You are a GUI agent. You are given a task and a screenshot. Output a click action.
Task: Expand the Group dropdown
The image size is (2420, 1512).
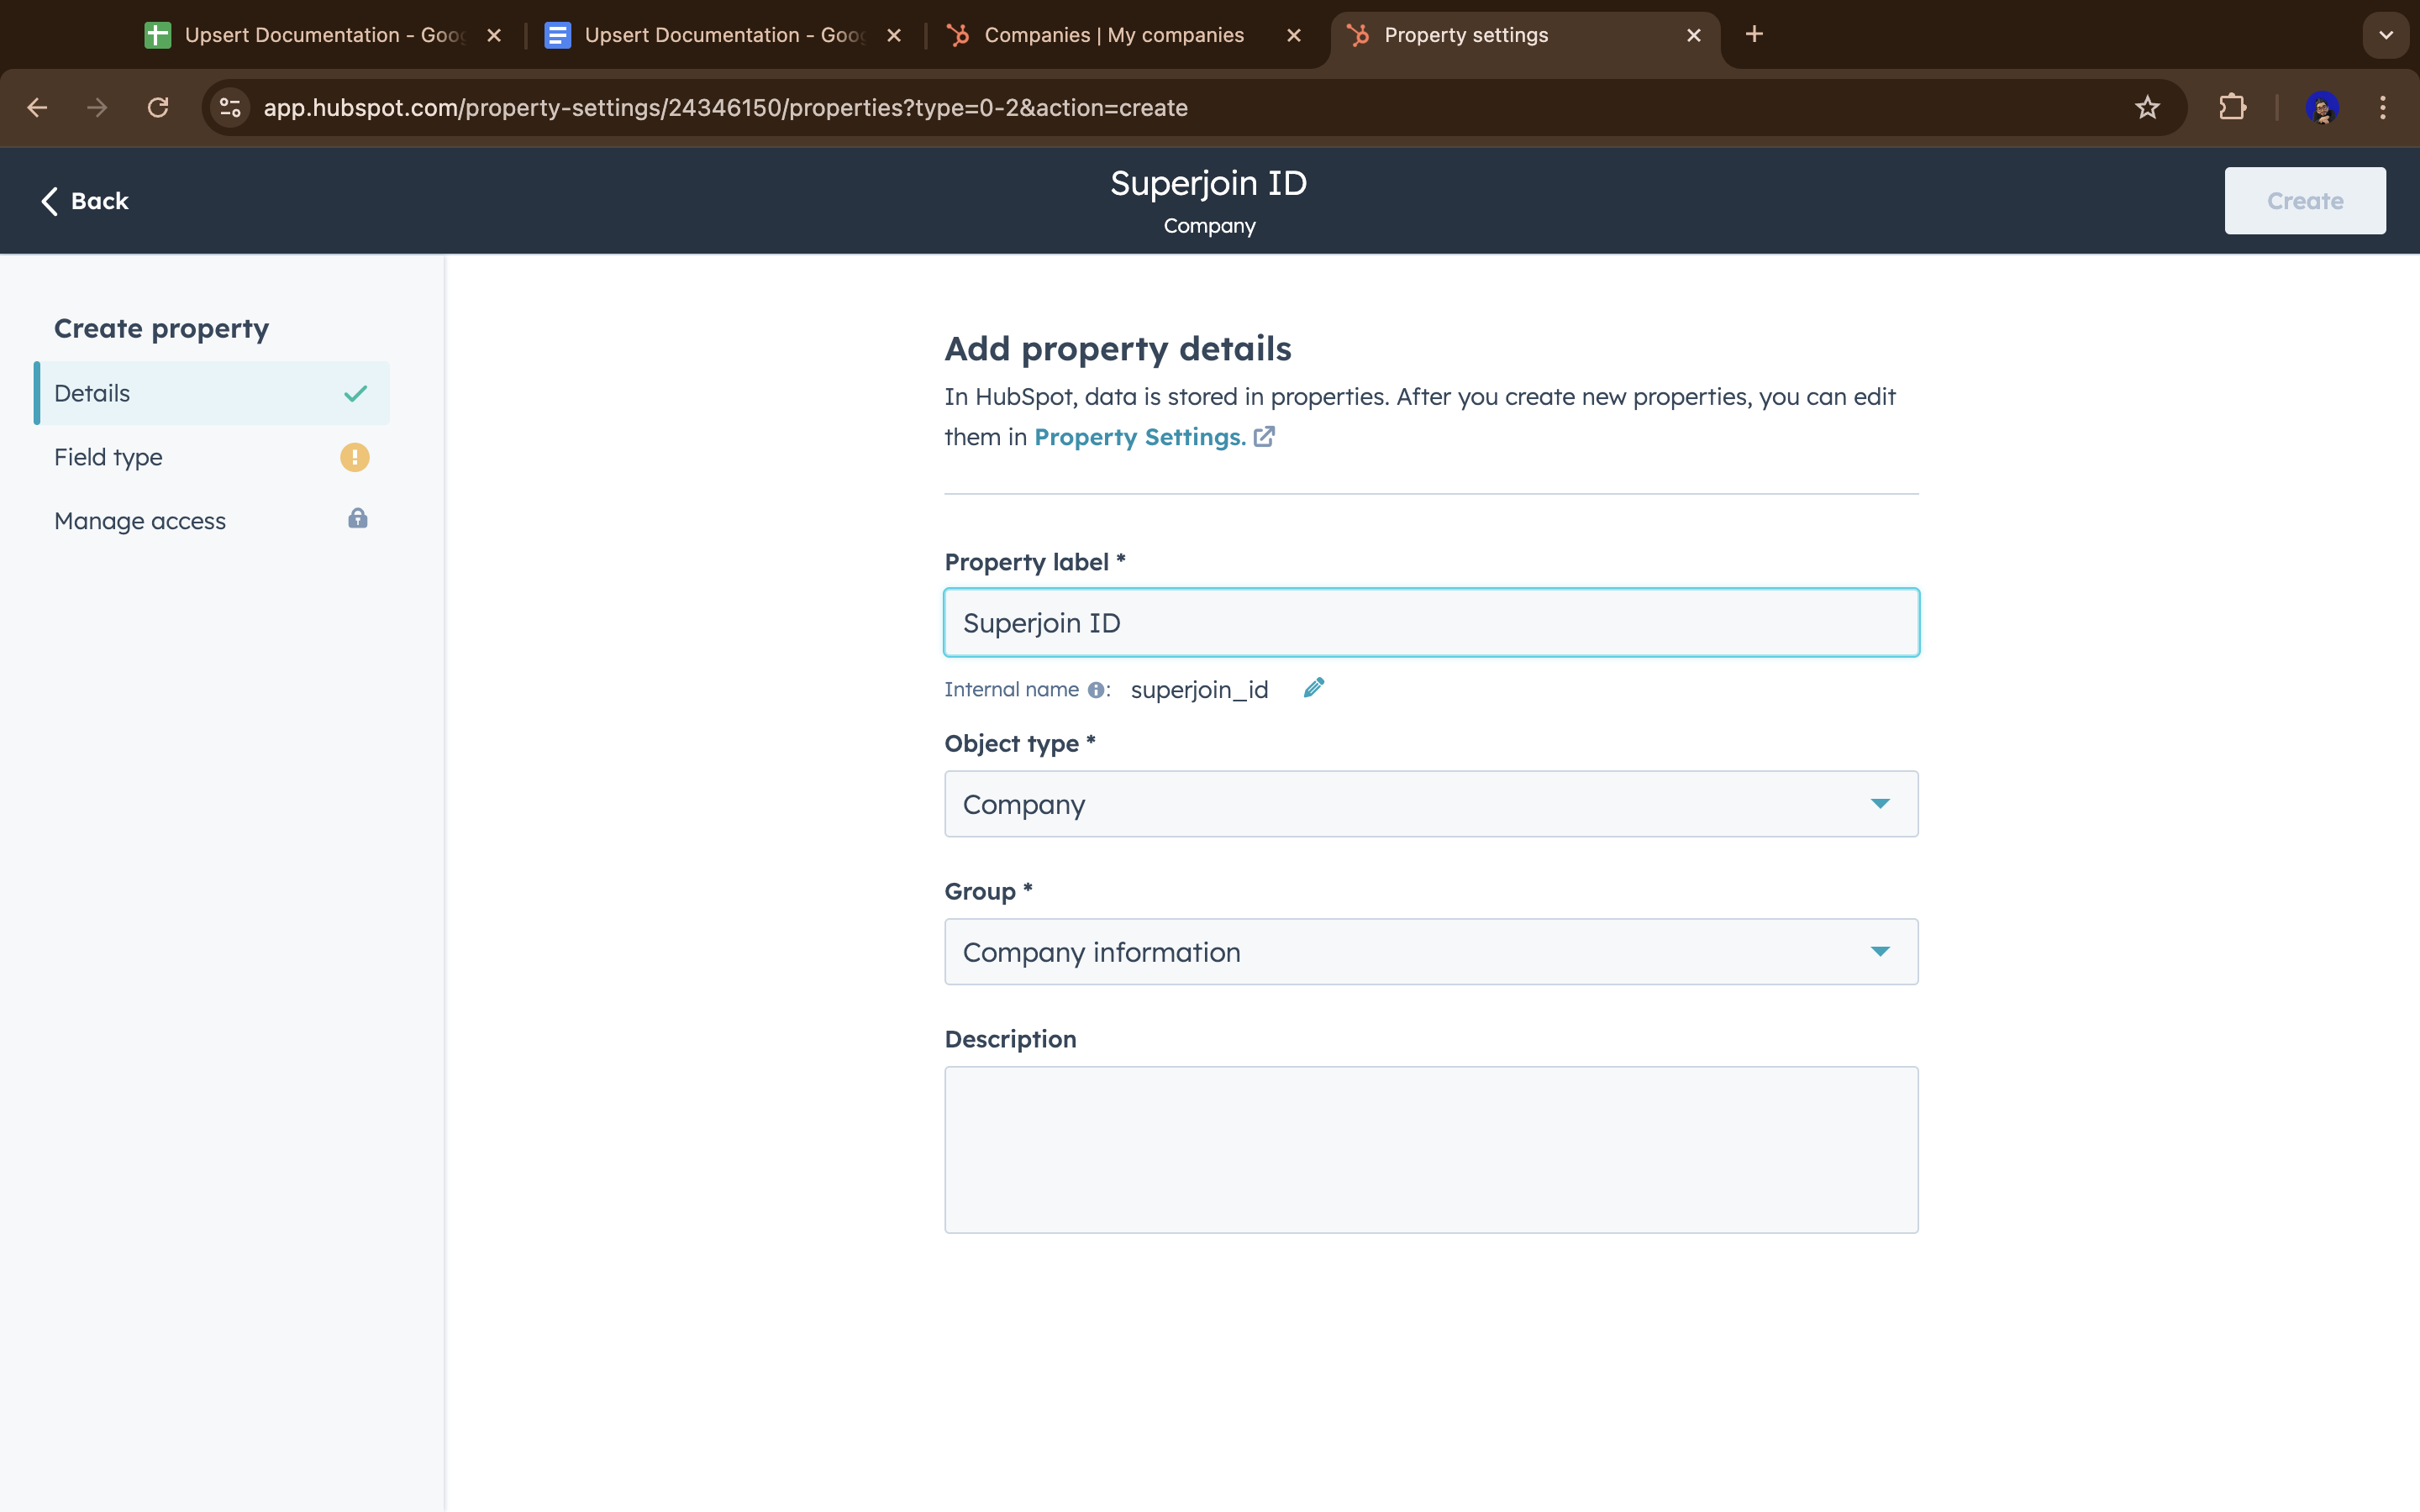click(1430, 952)
